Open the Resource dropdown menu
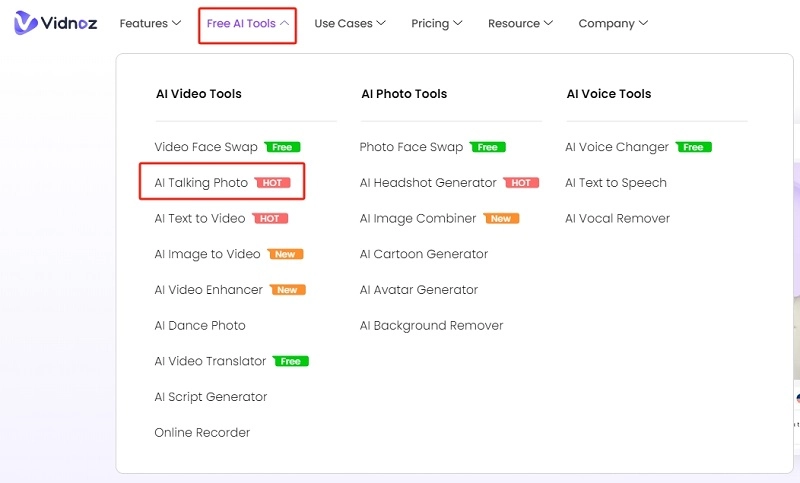The width and height of the screenshot is (800, 483). coord(520,23)
